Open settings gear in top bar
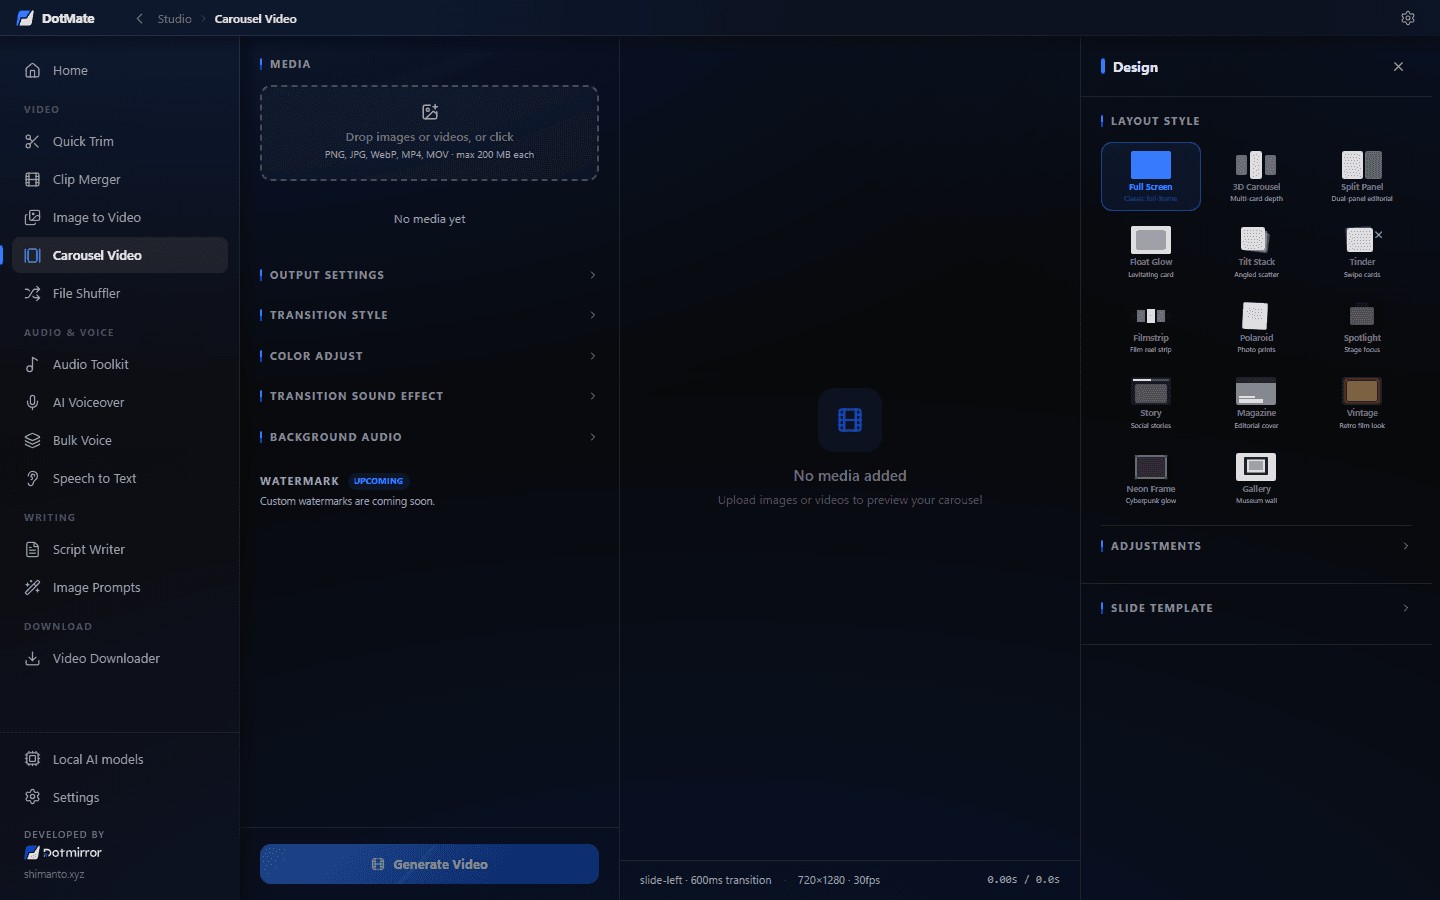 1408,18
